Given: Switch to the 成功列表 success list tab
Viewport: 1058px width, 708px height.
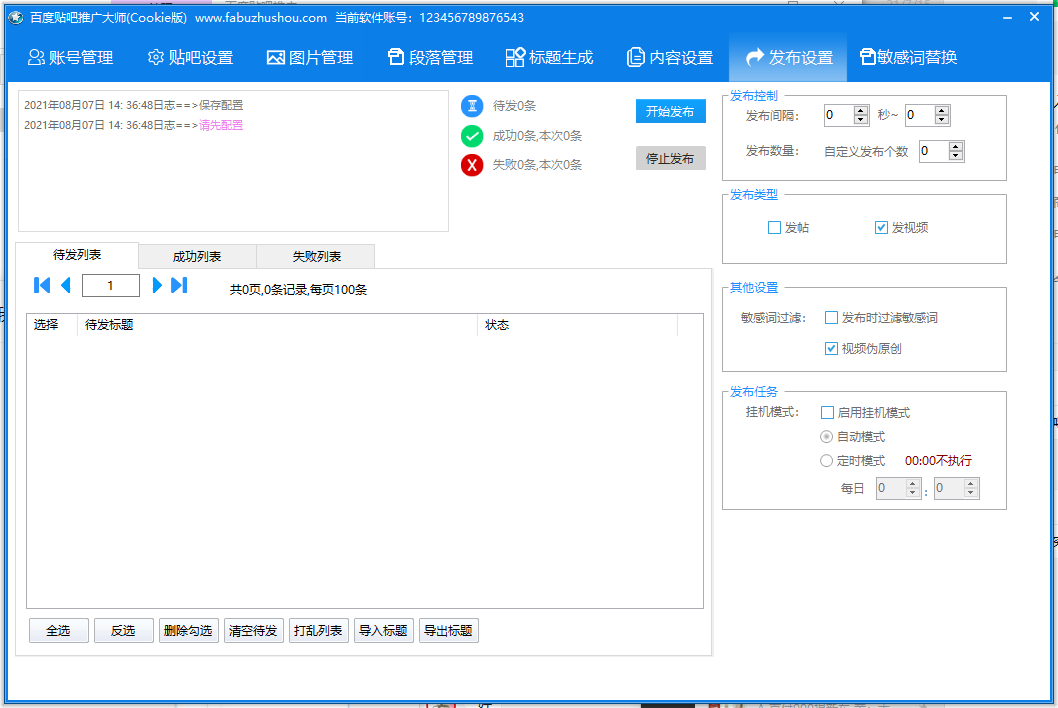Looking at the screenshot, I should coord(197,256).
